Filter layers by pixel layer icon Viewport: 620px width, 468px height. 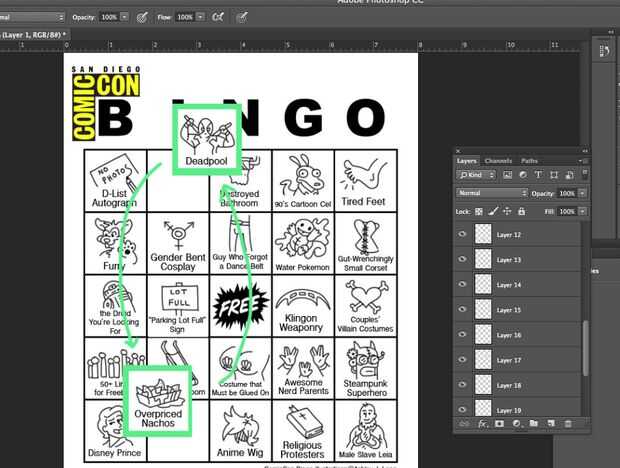point(507,175)
